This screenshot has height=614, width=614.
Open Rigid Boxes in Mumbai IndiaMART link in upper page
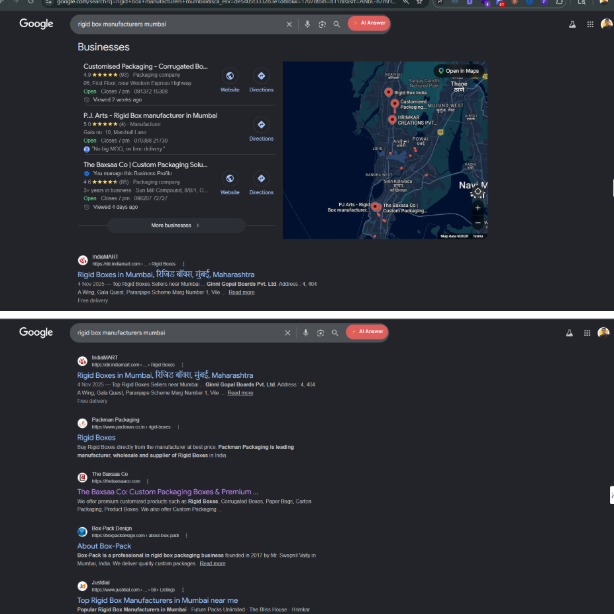(x=166, y=274)
